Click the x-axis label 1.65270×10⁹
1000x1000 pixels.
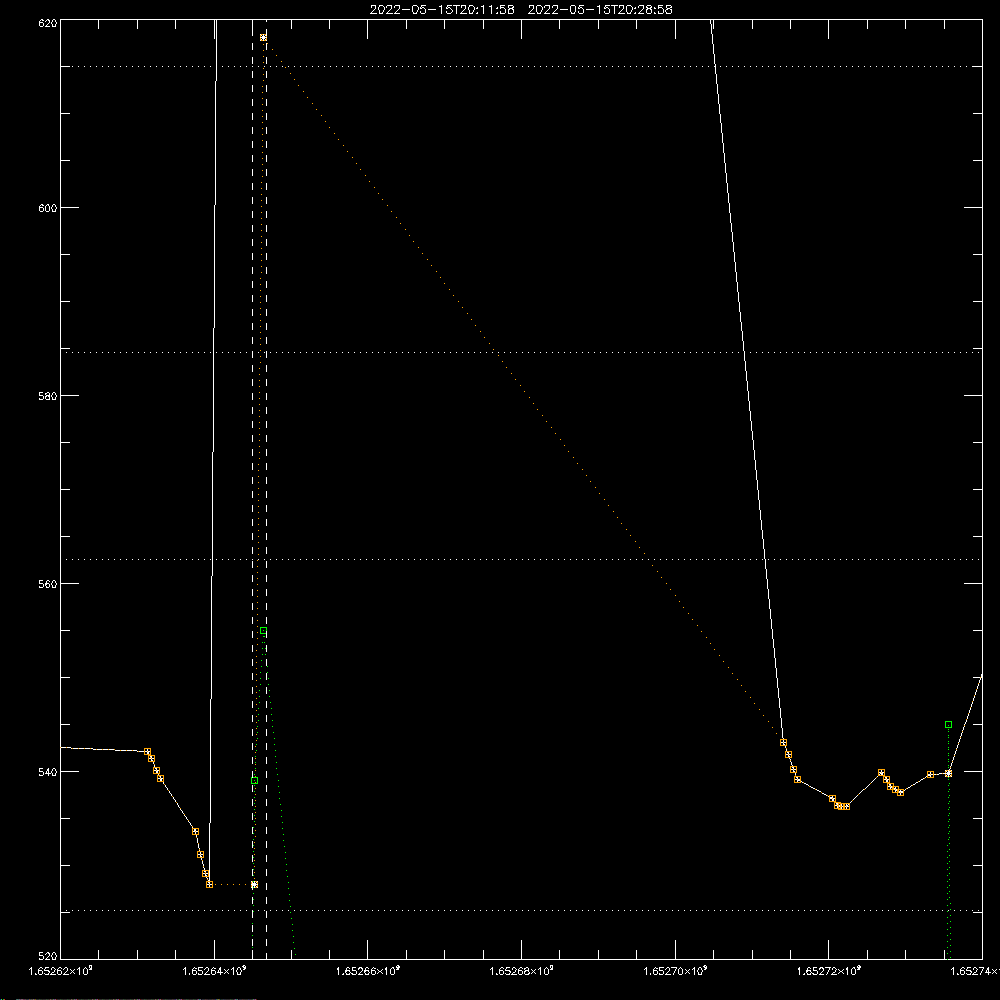pyautogui.click(x=675, y=971)
